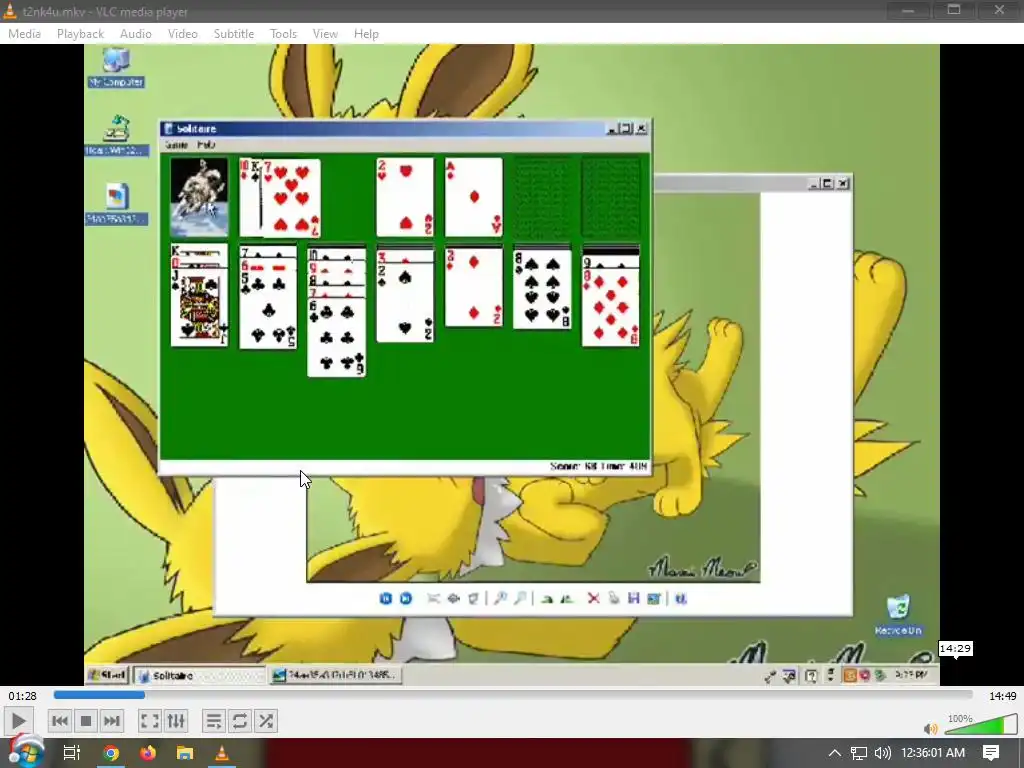This screenshot has height=768, width=1024.
Task: Toggle the VLC playlist view
Action: coord(214,721)
